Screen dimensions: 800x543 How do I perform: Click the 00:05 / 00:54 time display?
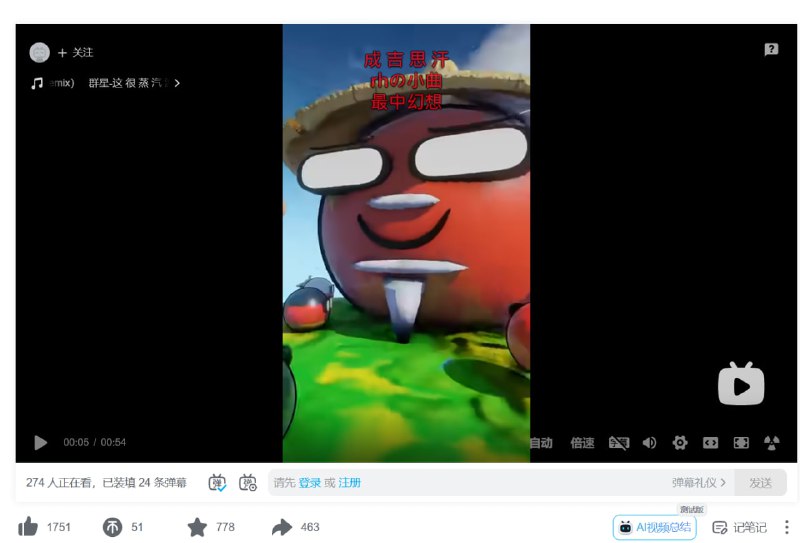point(94,442)
